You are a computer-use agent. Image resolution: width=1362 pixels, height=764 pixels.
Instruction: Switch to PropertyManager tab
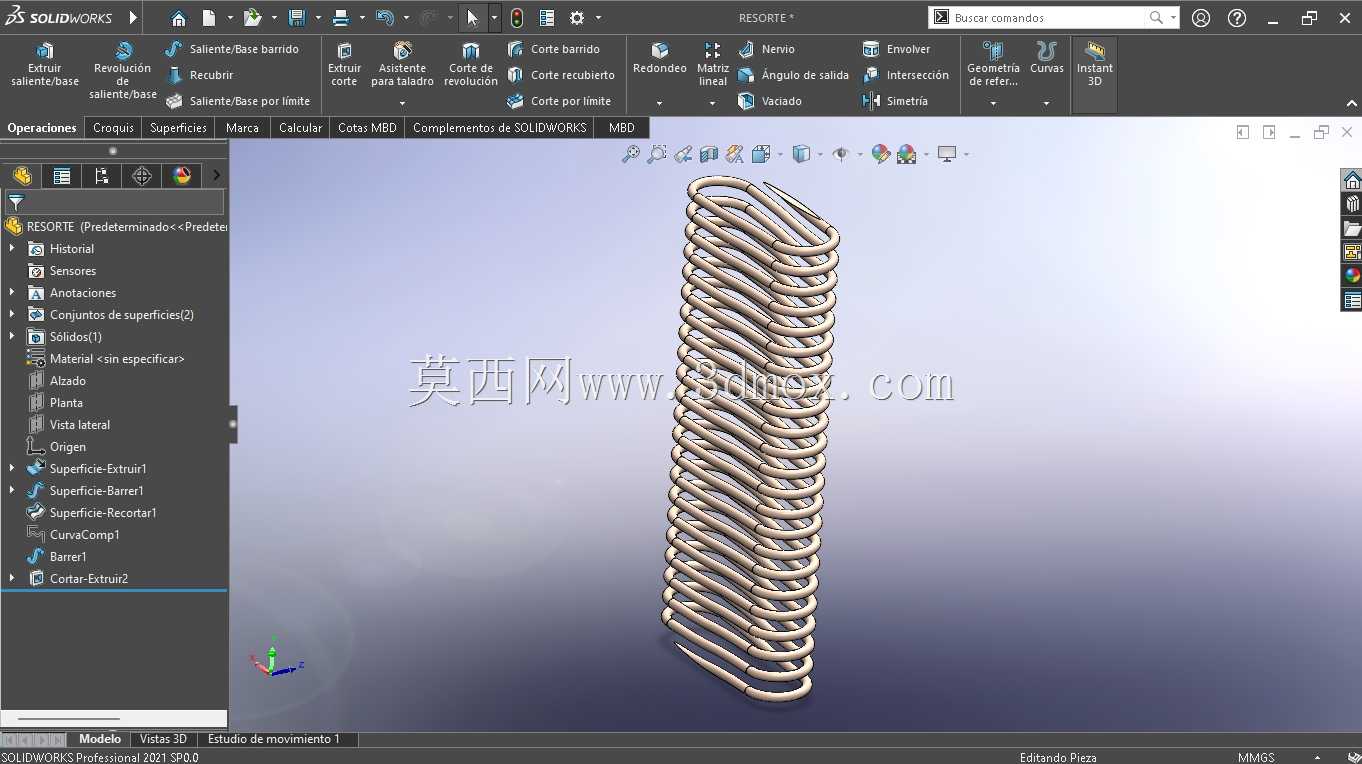[62, 176]
